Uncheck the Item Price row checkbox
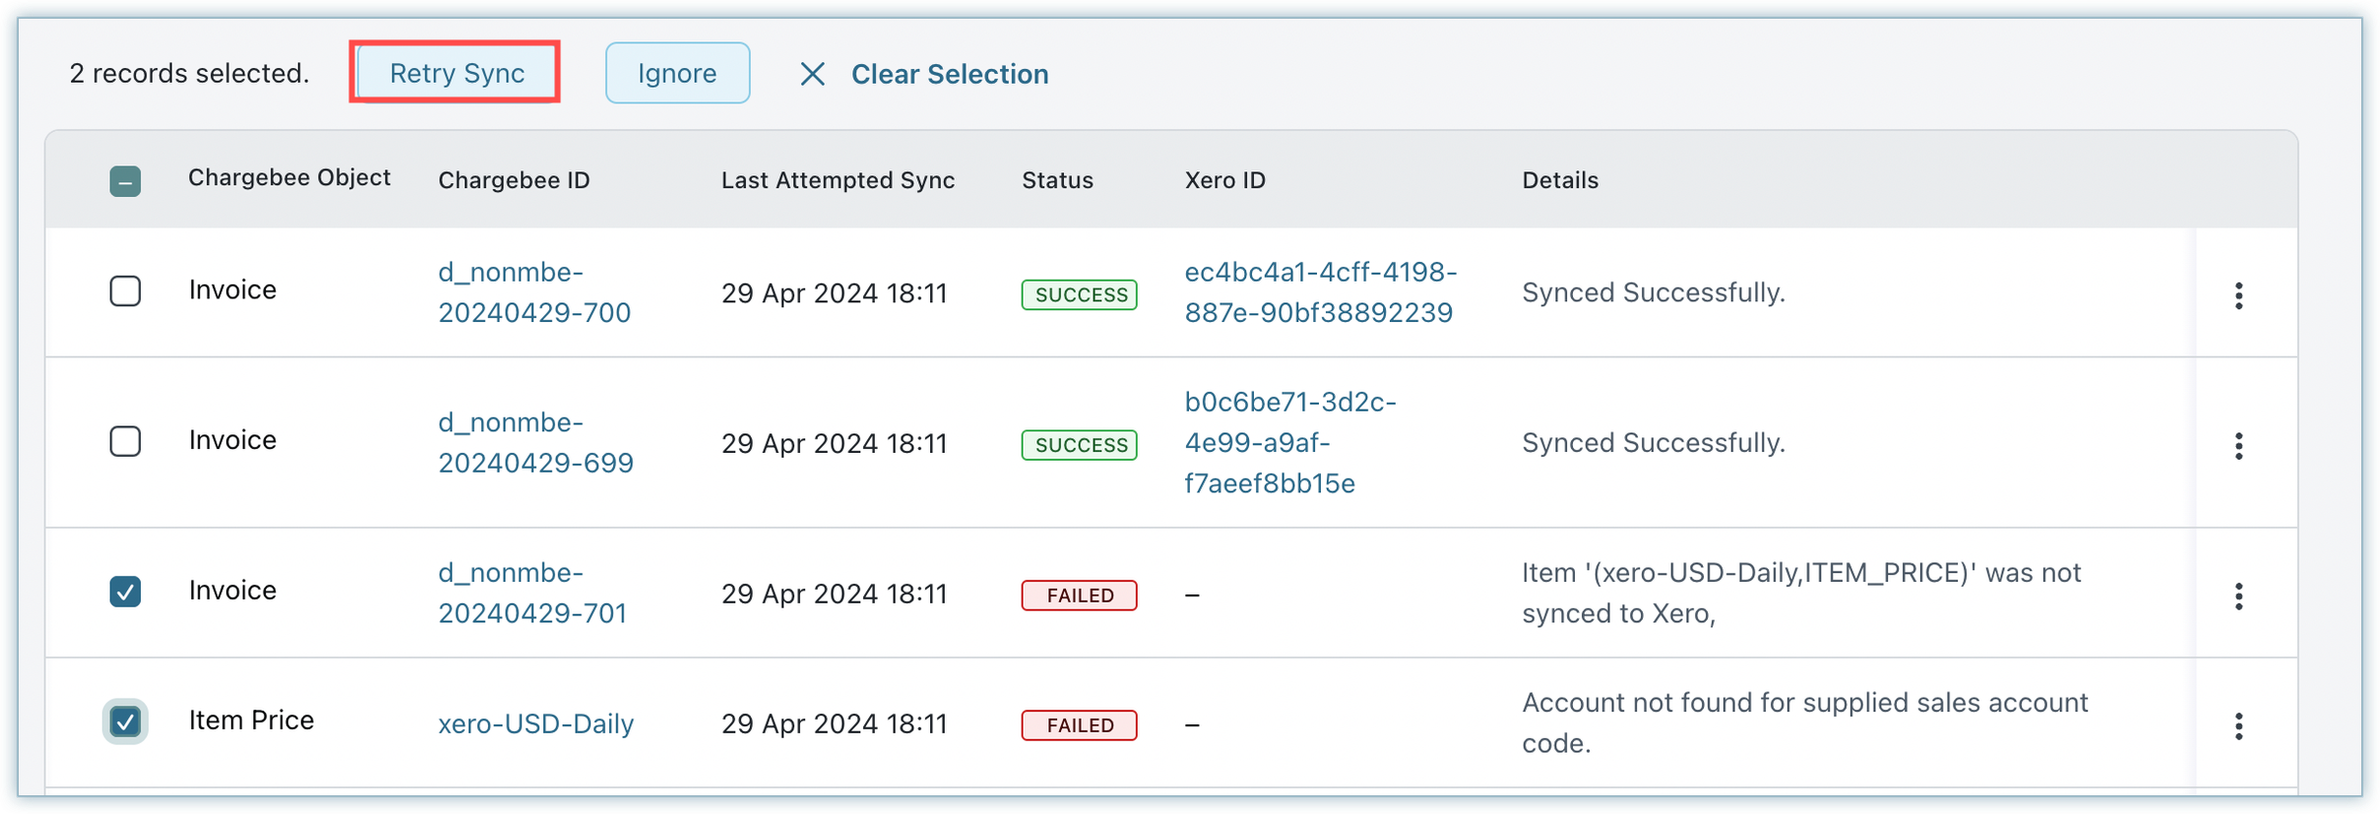 point(125,722)
